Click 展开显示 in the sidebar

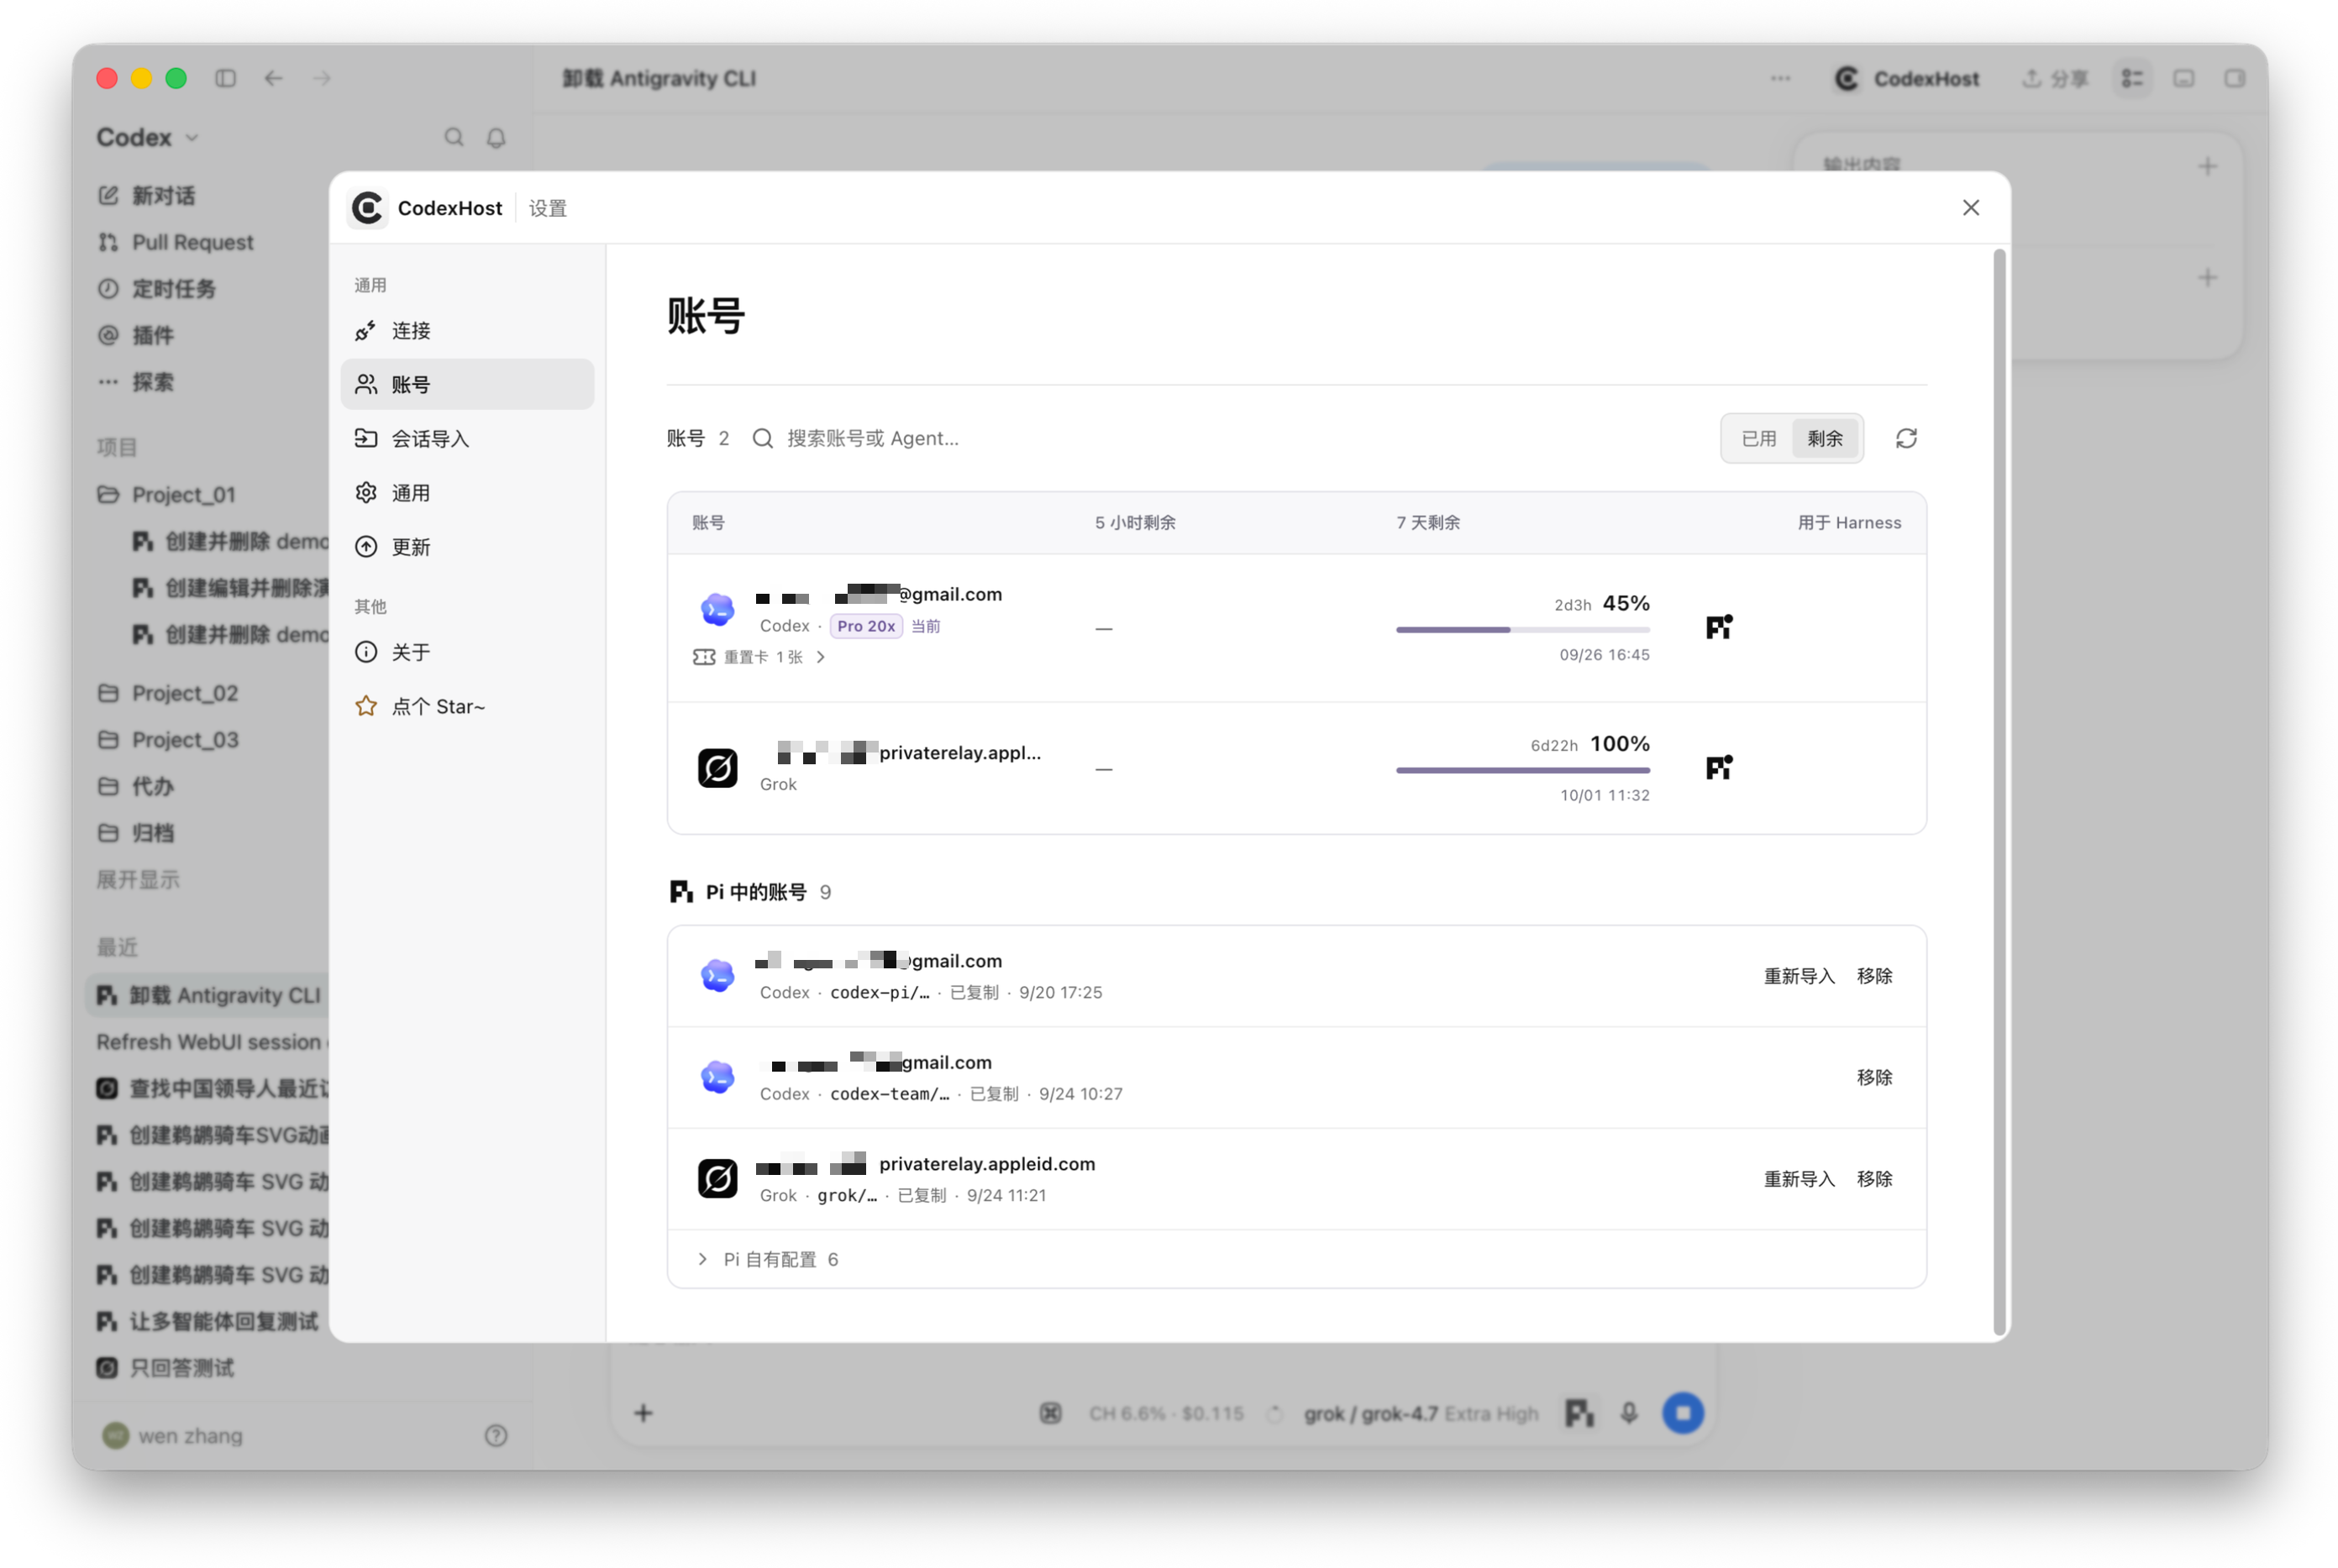tap(138, 879)
